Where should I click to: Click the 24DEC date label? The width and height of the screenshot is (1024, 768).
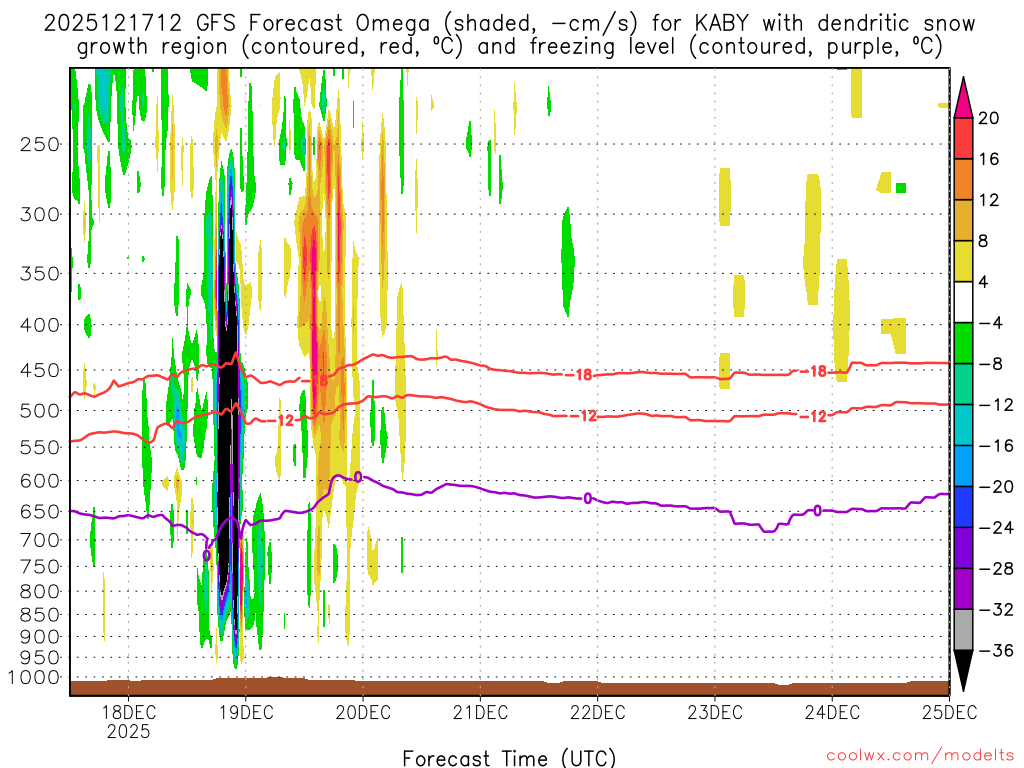click(x=832, y=712)
